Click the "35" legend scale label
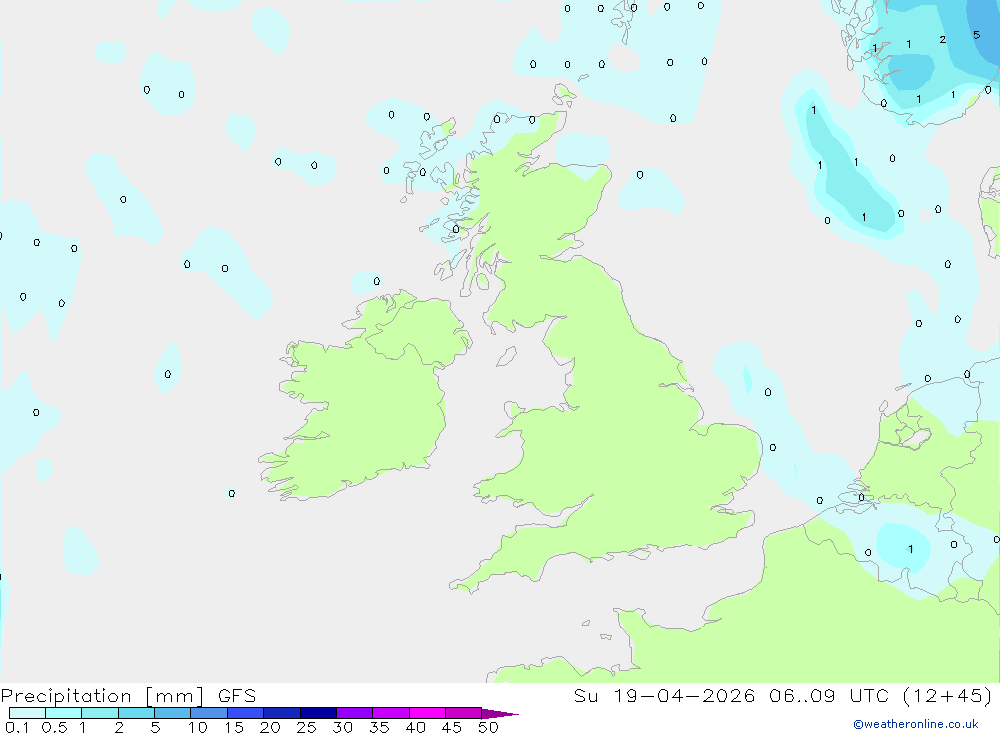1000x733 pixels. click(x=379, y=727)
